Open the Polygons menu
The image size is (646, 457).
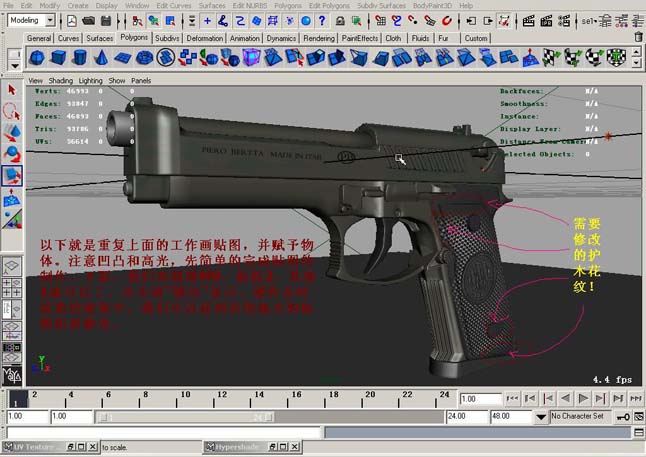tap(288, 5)
